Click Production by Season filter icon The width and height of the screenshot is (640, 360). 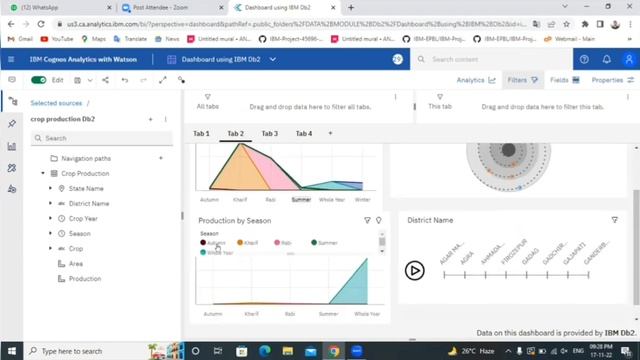pyautogui.click(x=367, y=220)
